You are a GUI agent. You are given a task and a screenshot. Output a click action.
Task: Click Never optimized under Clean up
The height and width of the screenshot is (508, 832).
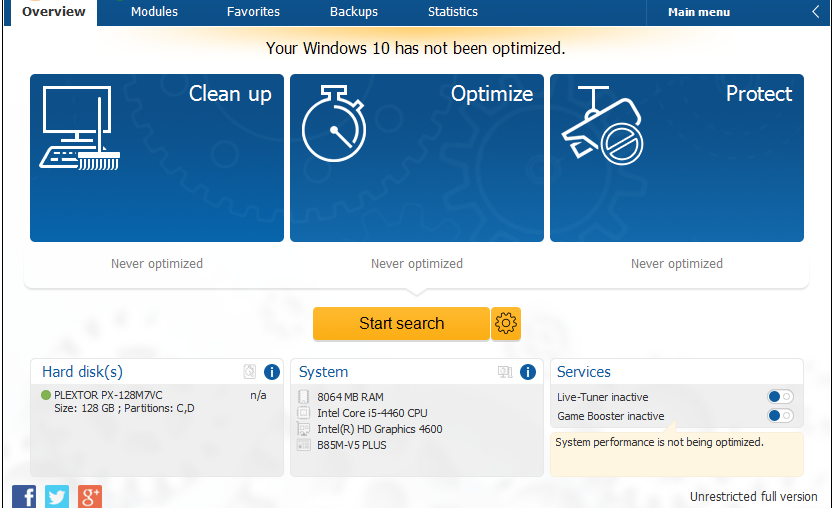click(157, 263)
